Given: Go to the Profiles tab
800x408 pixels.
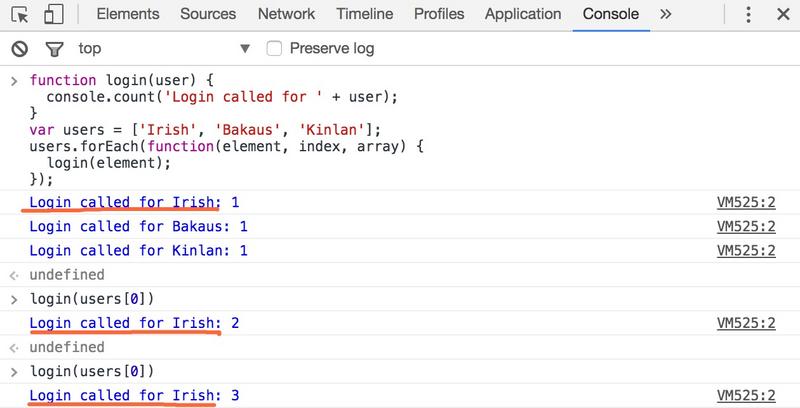Looking at the screenshot, I should click(x=439, y=14).
